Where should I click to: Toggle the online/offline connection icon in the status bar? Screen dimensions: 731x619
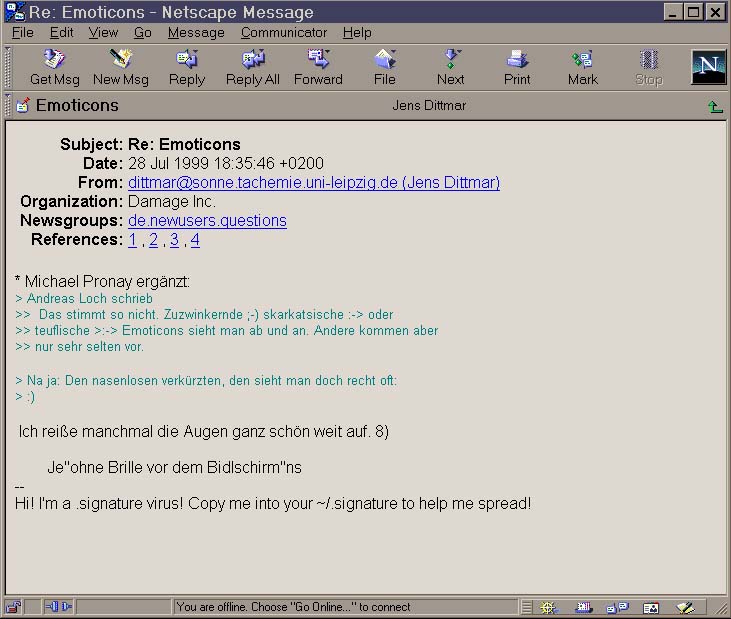[x=58, y=607]
